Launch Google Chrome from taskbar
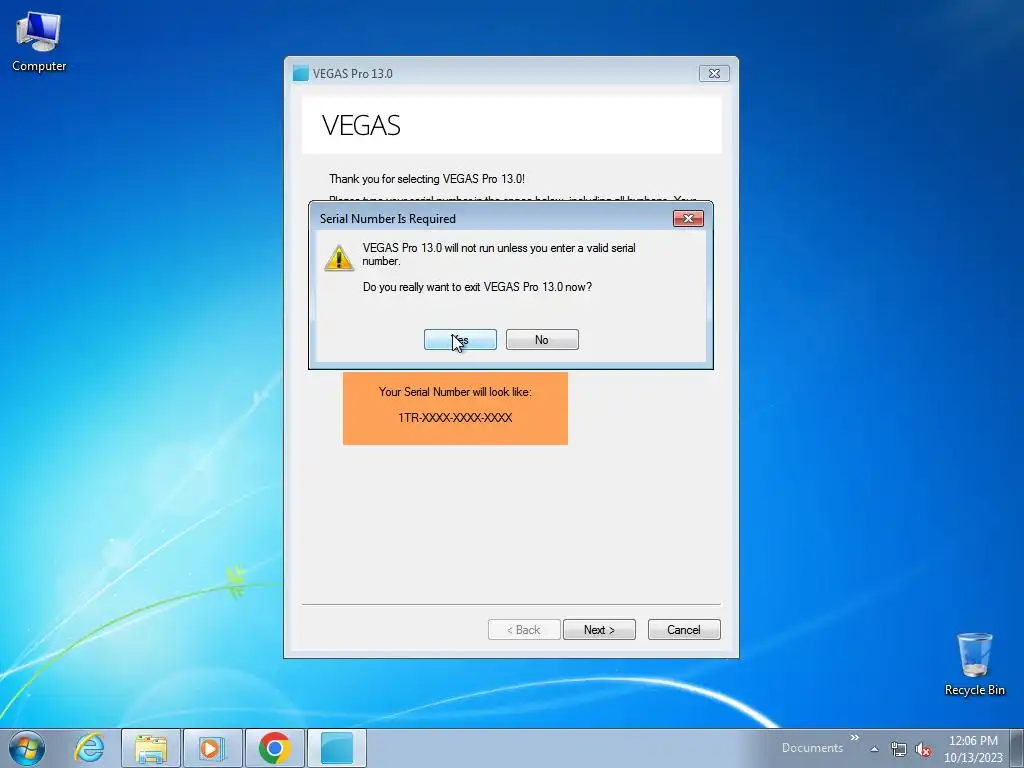 (x=274, y=748)
